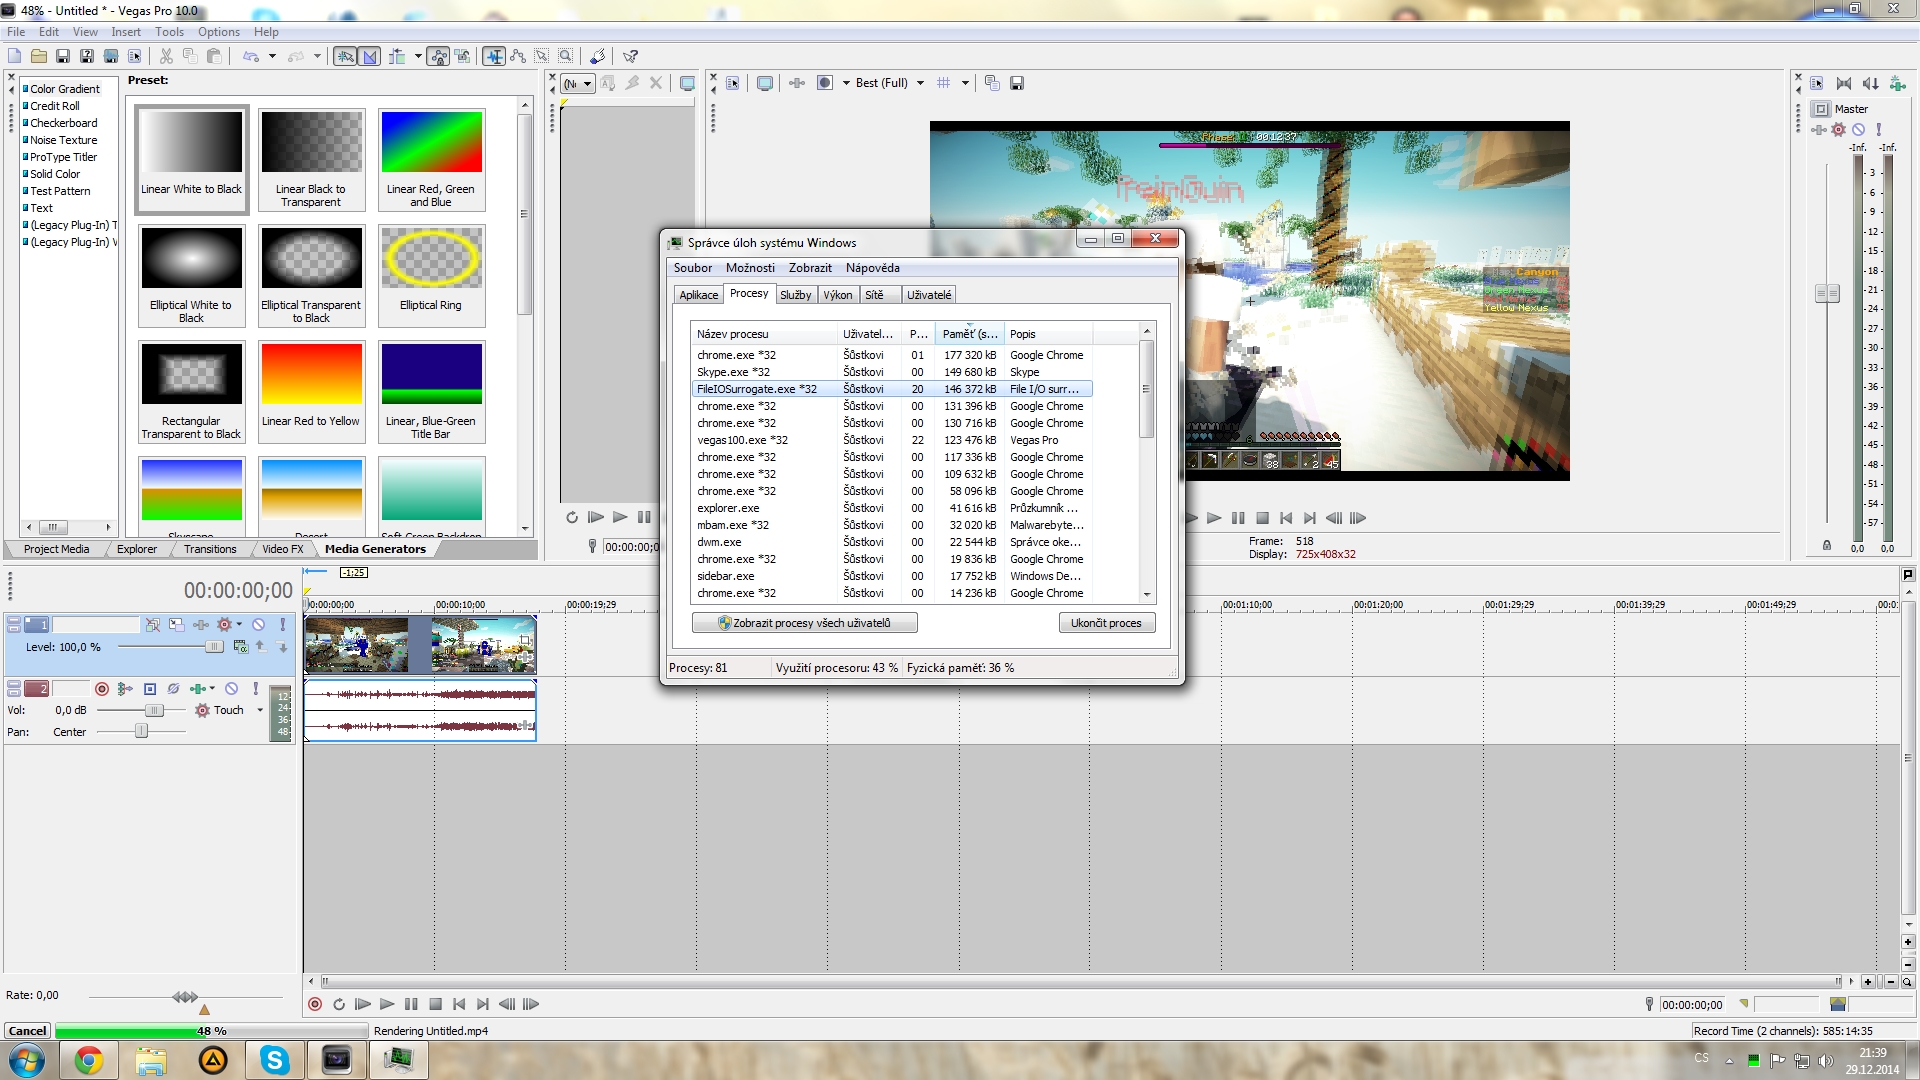Expand the undo history dropdown arrow
Viewport: 1920px width, 1080px height.
(272, 57)
